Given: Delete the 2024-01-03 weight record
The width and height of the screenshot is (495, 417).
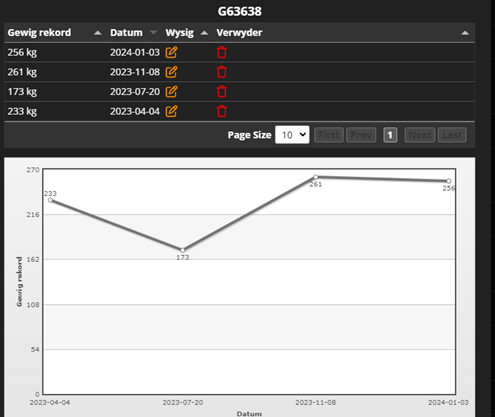Looking at the screenshot, I should click(222, 52).
